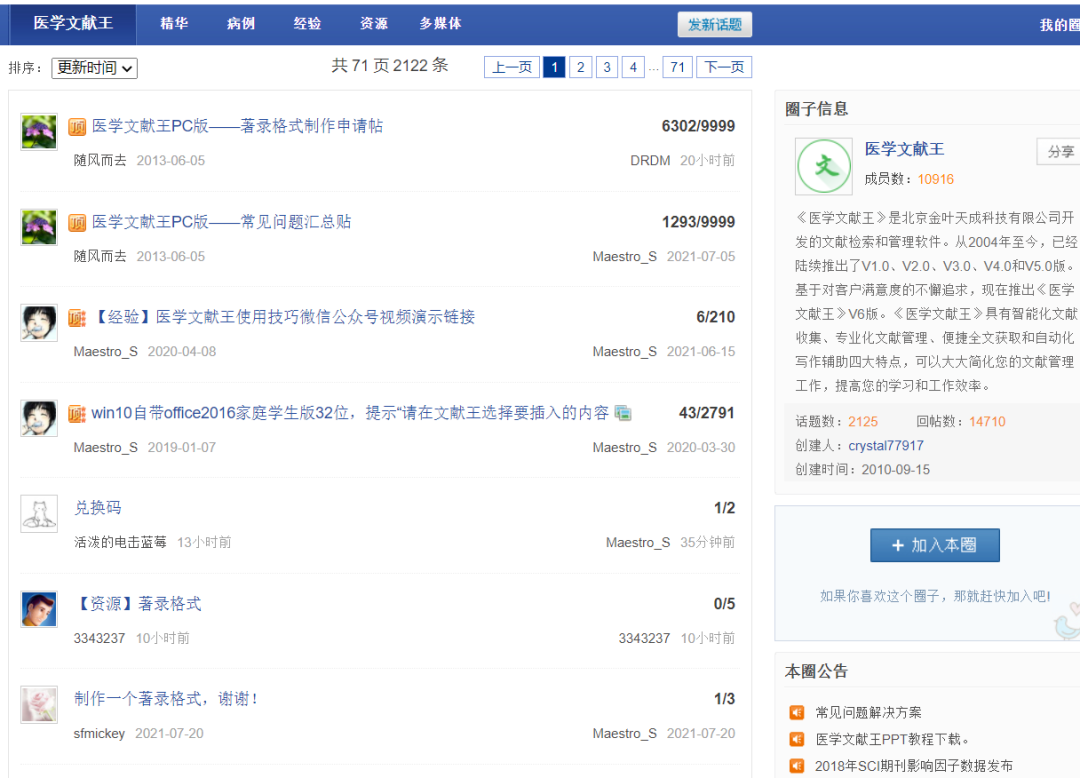Viewport: 1080px width, 778px height.
Task: Go to page 3
Action: (607, 67)
